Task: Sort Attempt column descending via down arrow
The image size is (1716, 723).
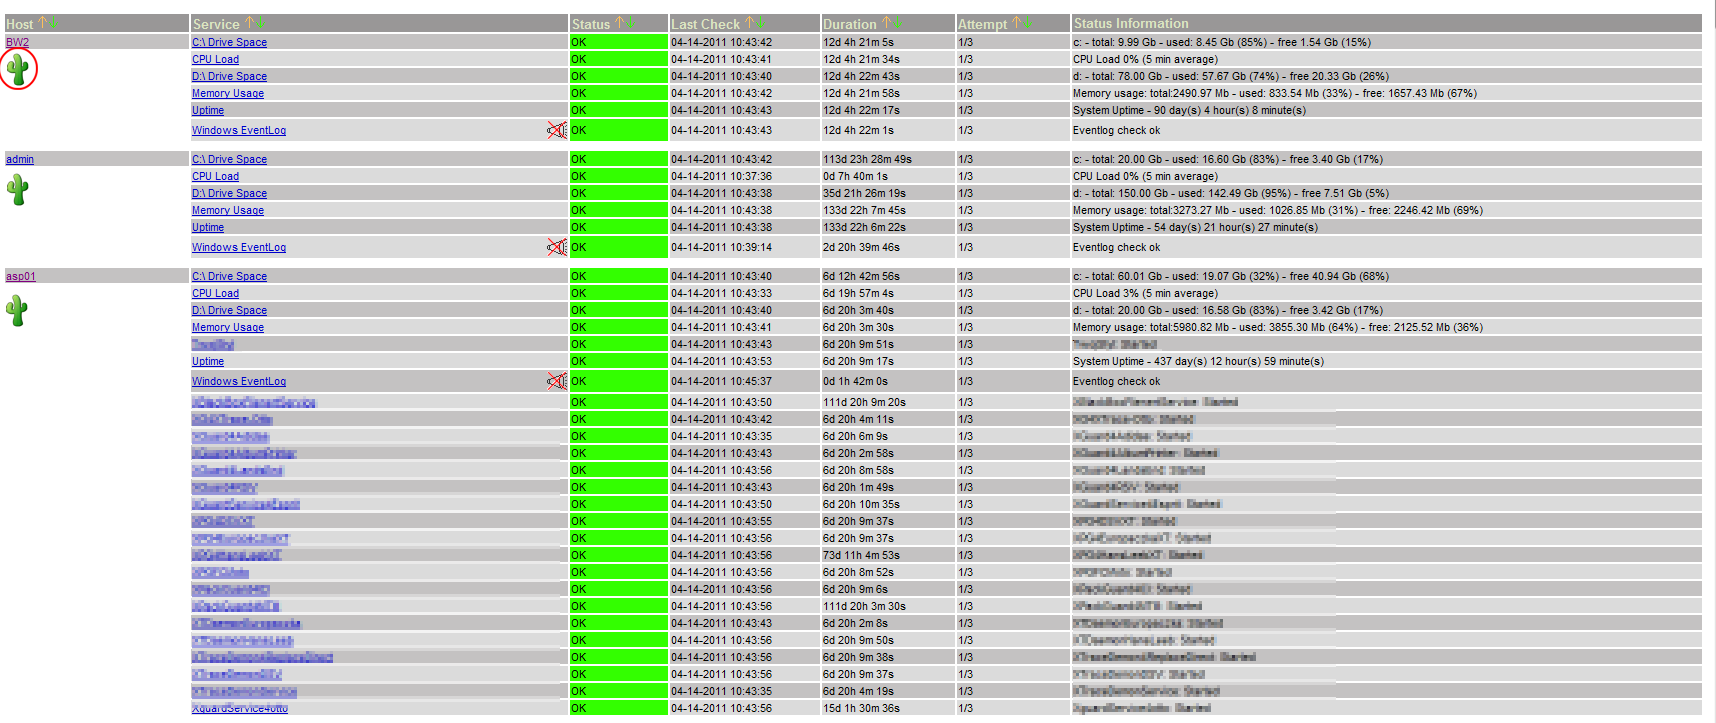Action: tap(1028, 23)
